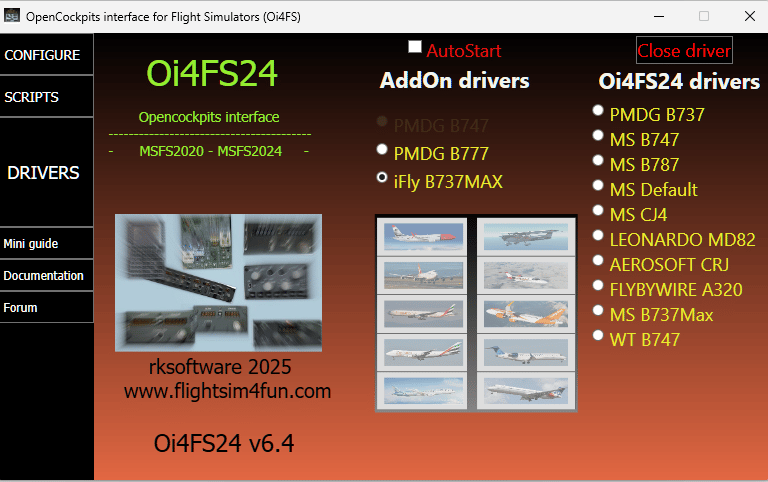Click the high-wing Cessna propeller plane thumbnail
Screen dimensions: 768x482
tap(526, 237)
